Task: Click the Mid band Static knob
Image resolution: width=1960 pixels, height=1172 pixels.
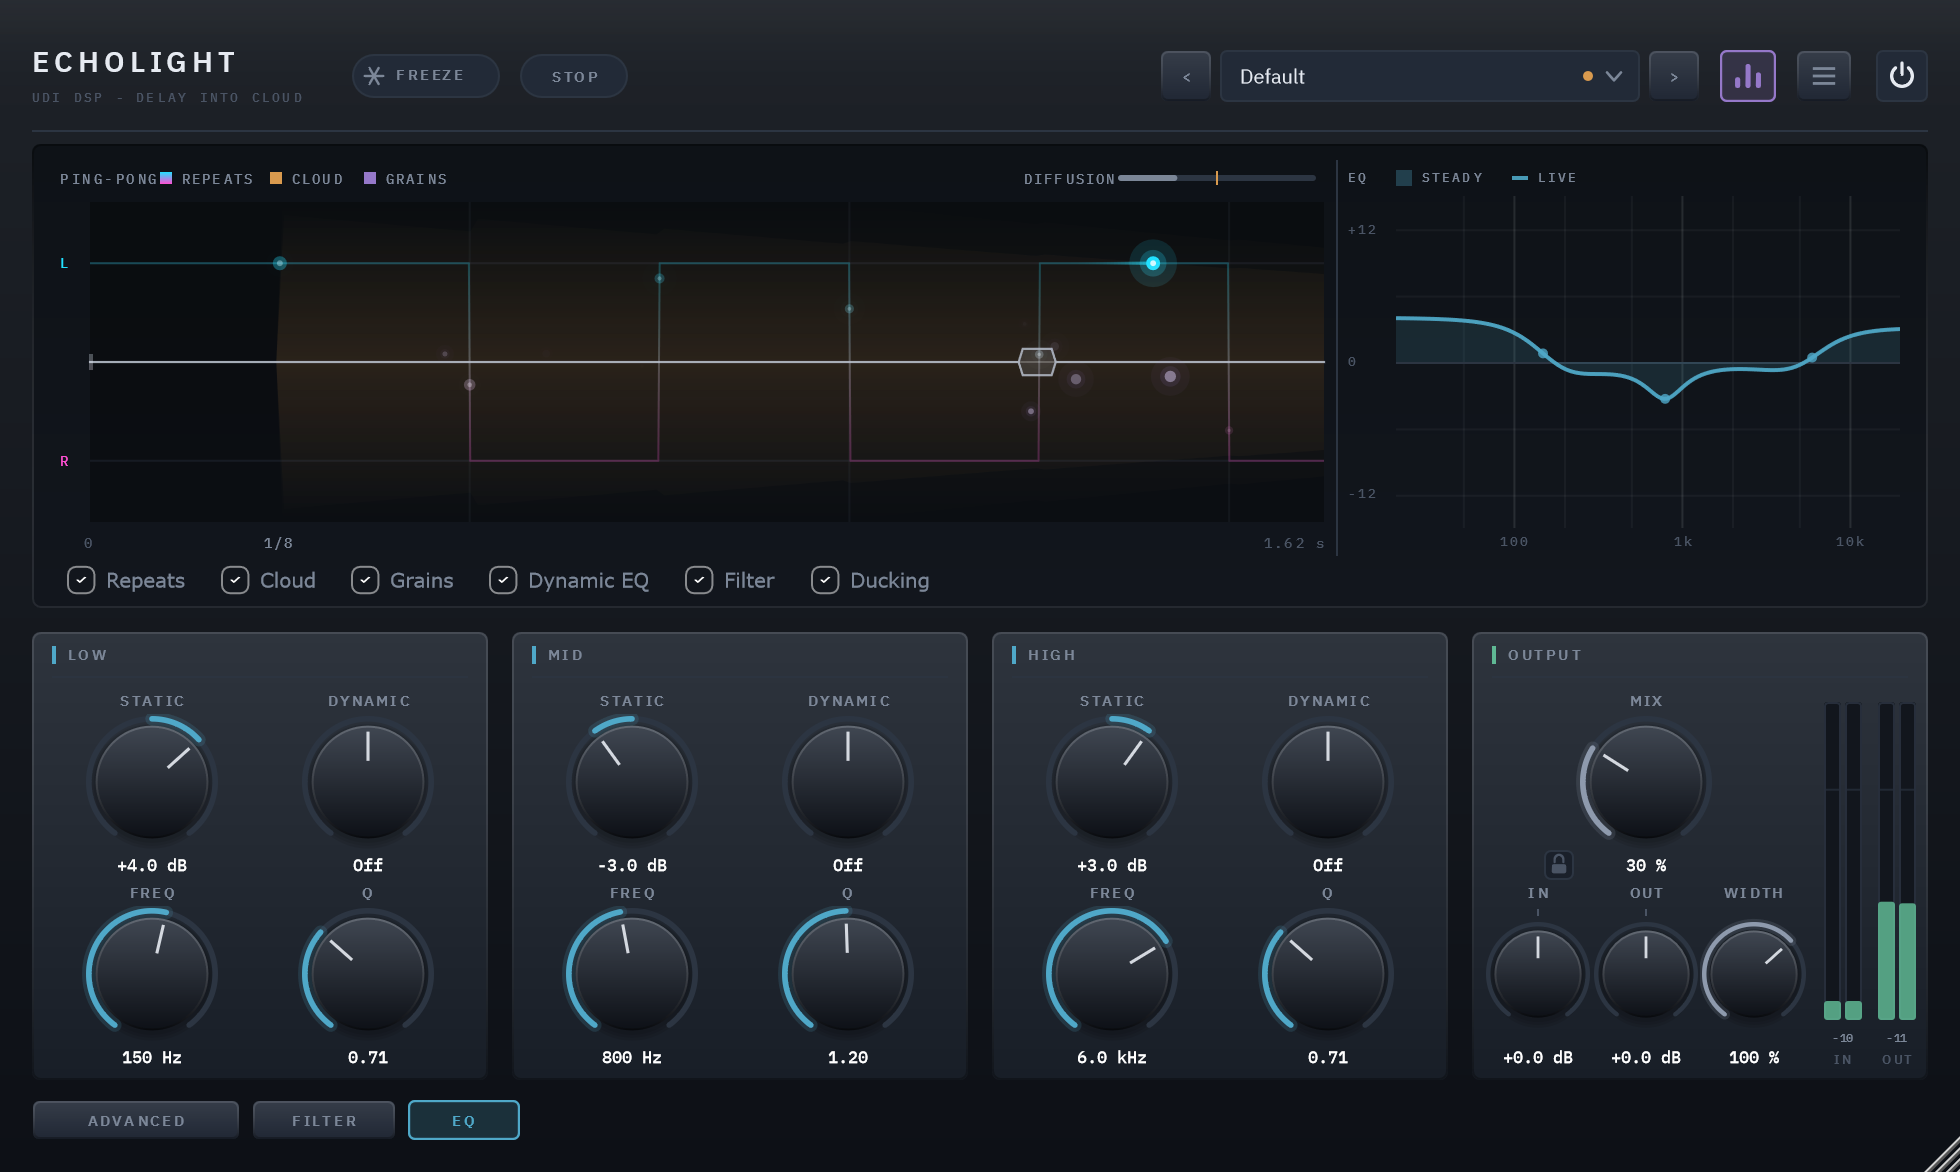Action: (632, 781)
